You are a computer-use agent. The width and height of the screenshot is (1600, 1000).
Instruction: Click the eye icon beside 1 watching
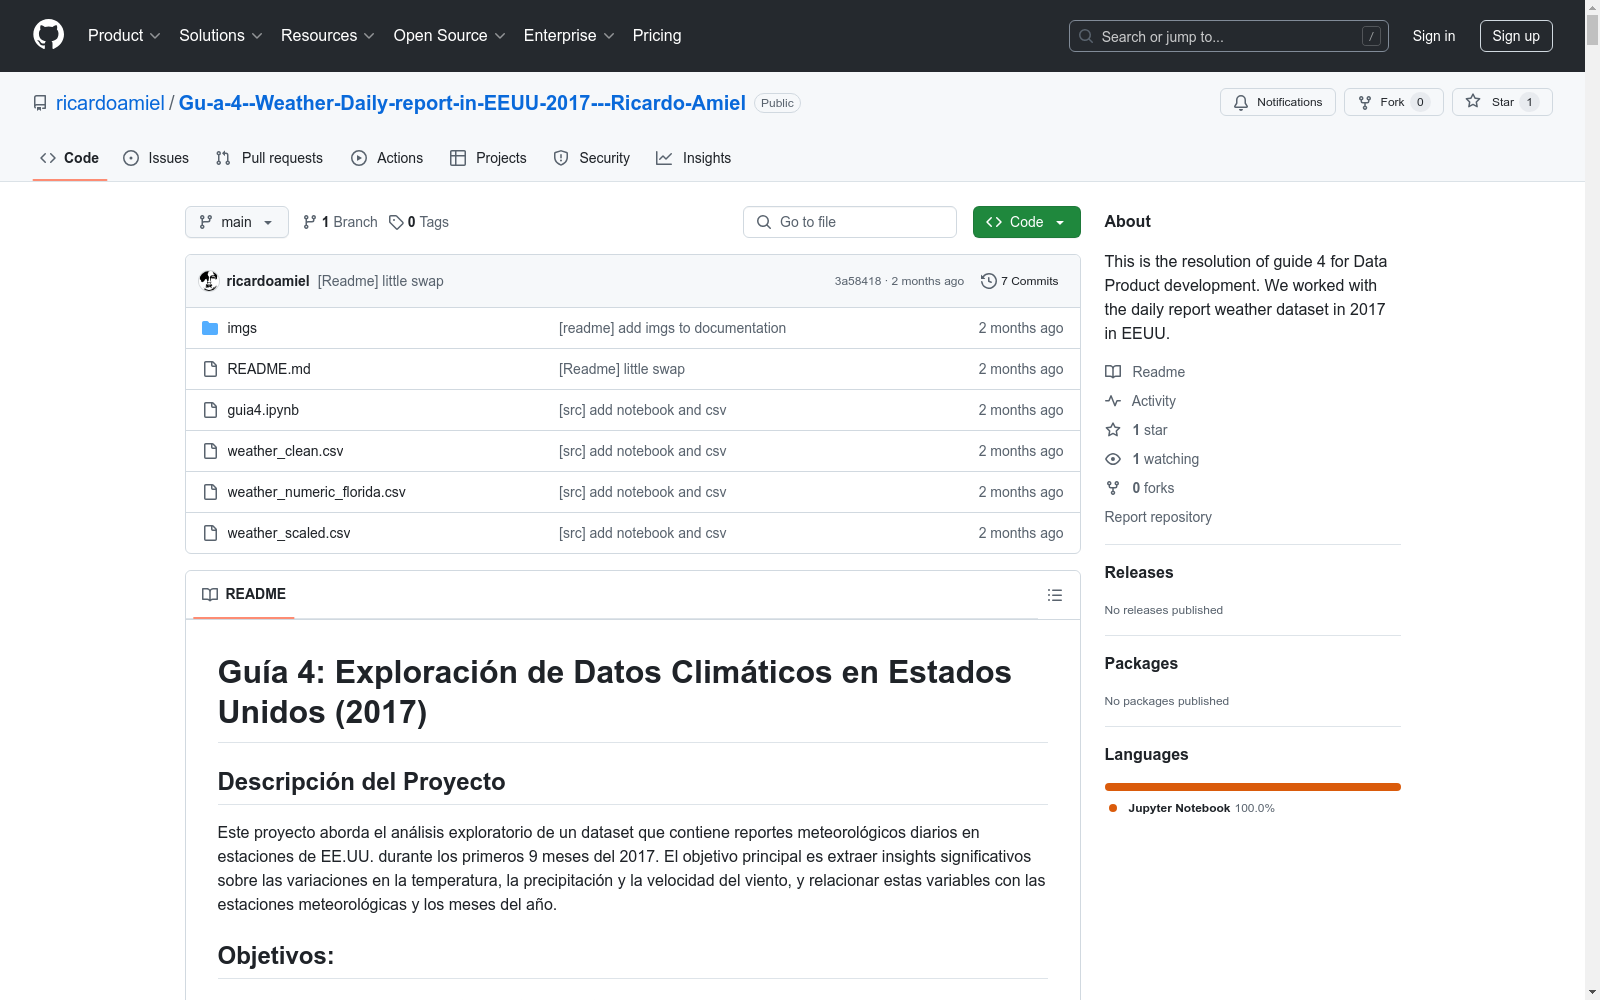tap(1113, 459)
